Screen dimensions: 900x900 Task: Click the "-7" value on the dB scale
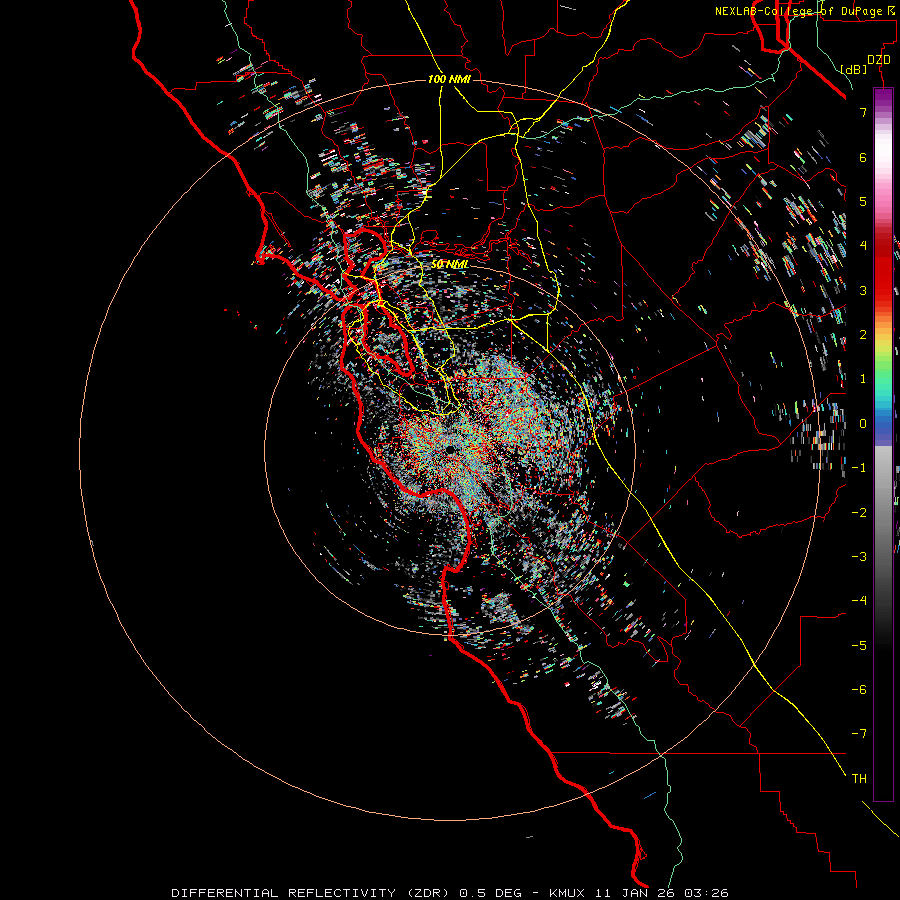click(x=859, y=734)
